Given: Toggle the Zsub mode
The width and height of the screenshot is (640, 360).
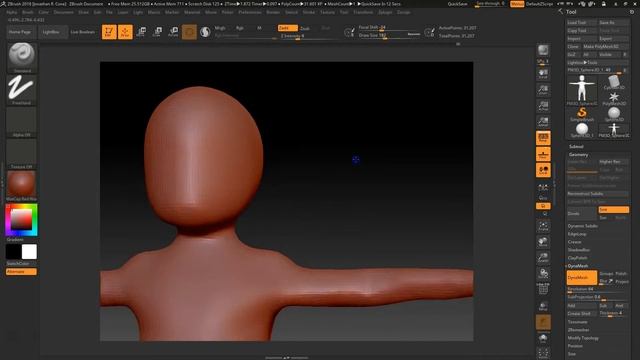Looking at the screenshot, I should tap(305, 28).
